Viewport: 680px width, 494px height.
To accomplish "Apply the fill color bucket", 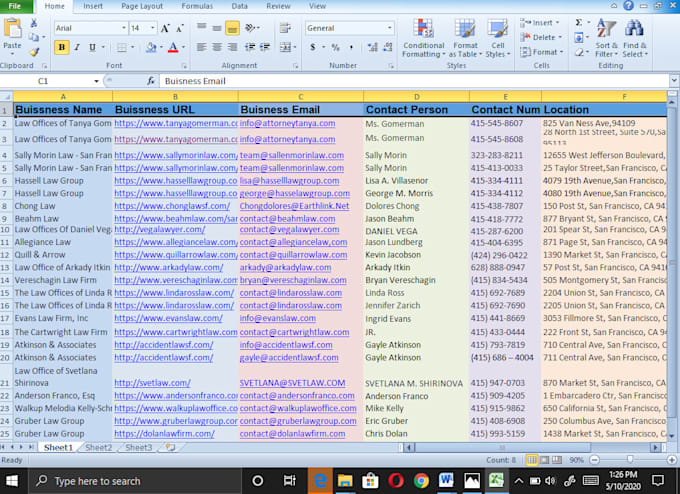I will click(151, 47).
